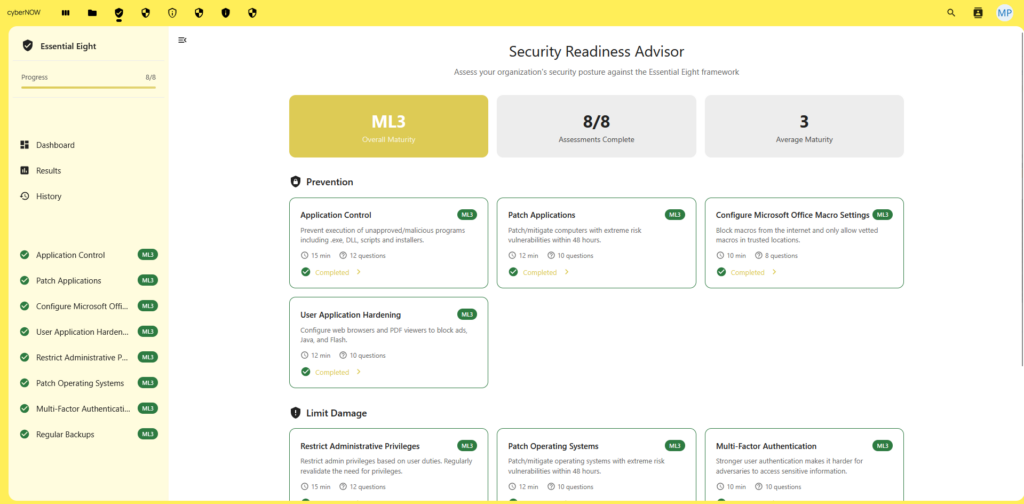Click Regular Backups green check in sidebar
Screen dimensions: 1024x504
coord(24,434)
